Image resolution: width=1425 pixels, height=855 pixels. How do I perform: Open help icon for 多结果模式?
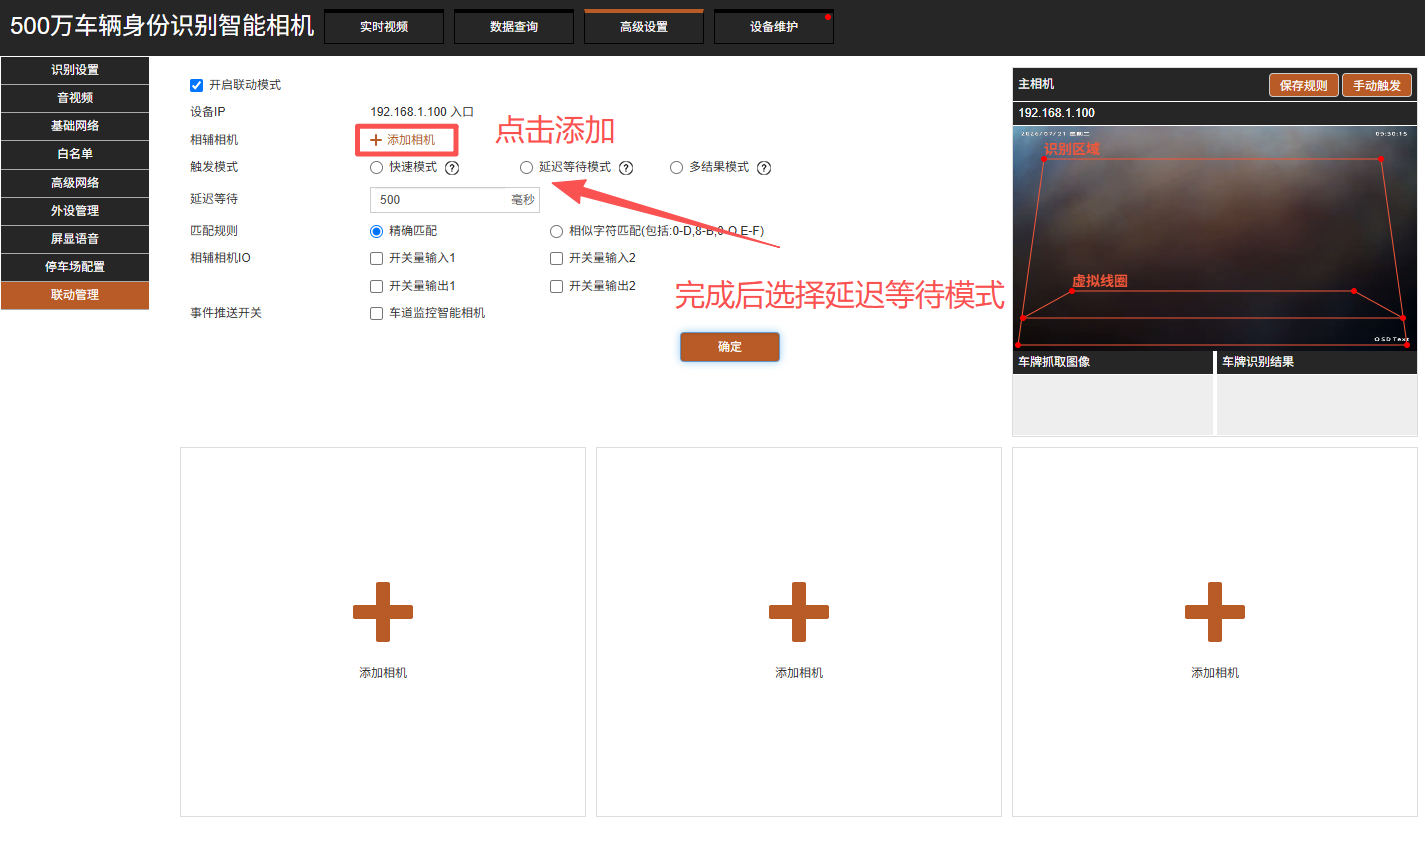[764, 168]
